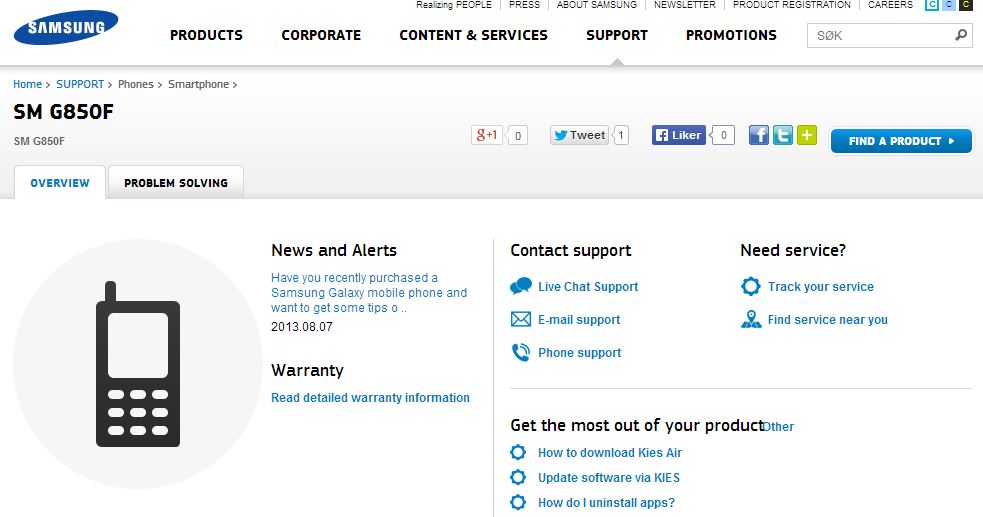Open the PRODUCTS menu

point(206,35)
